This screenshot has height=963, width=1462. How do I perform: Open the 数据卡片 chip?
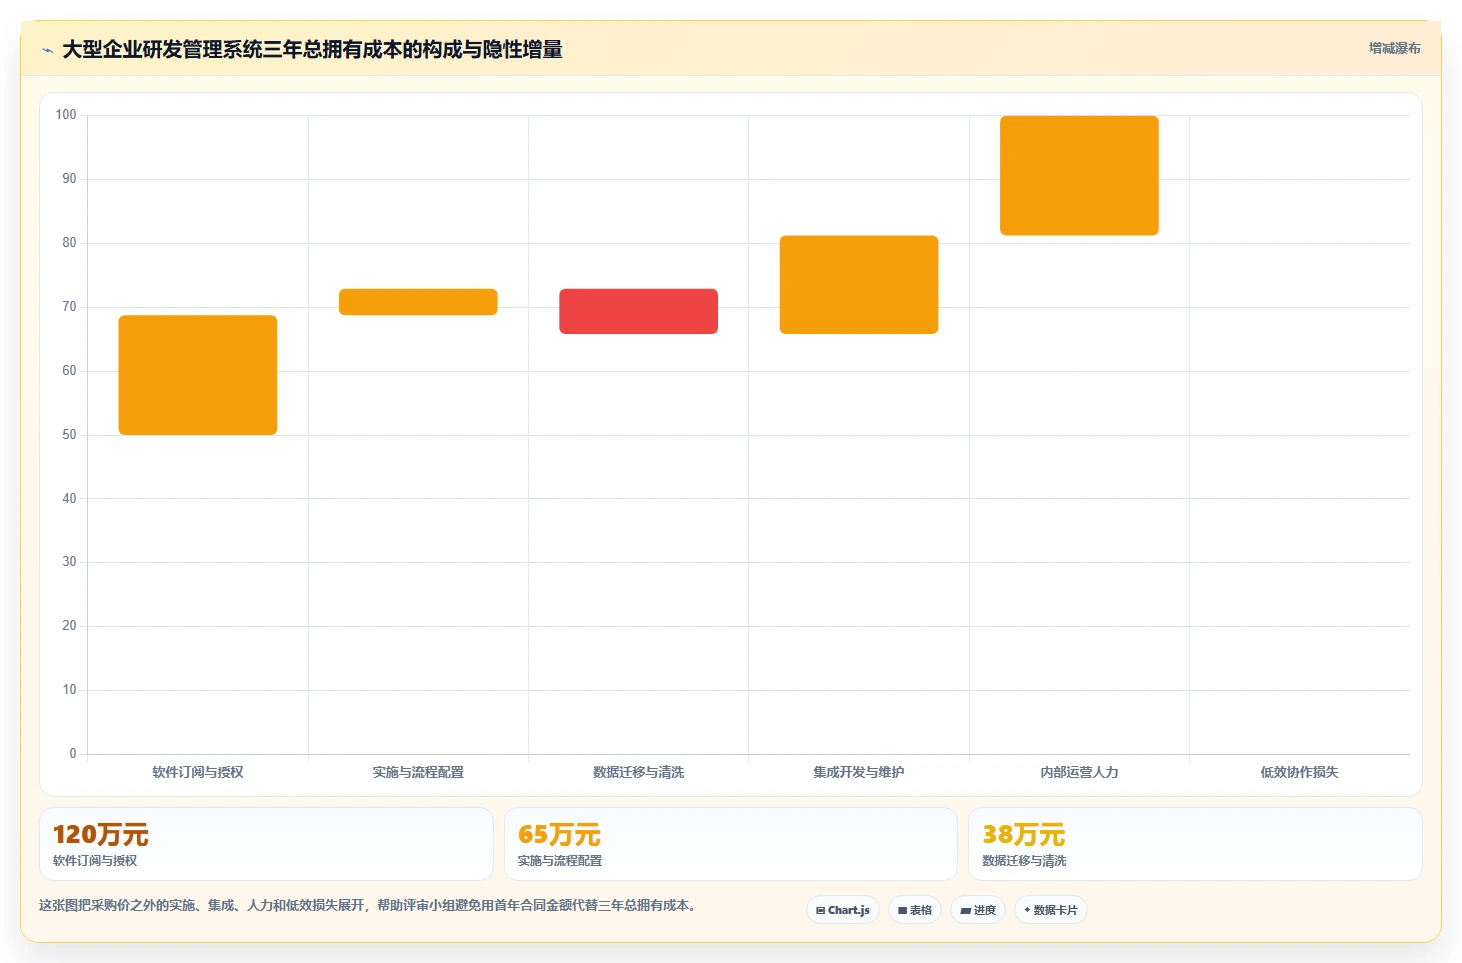1051,910
